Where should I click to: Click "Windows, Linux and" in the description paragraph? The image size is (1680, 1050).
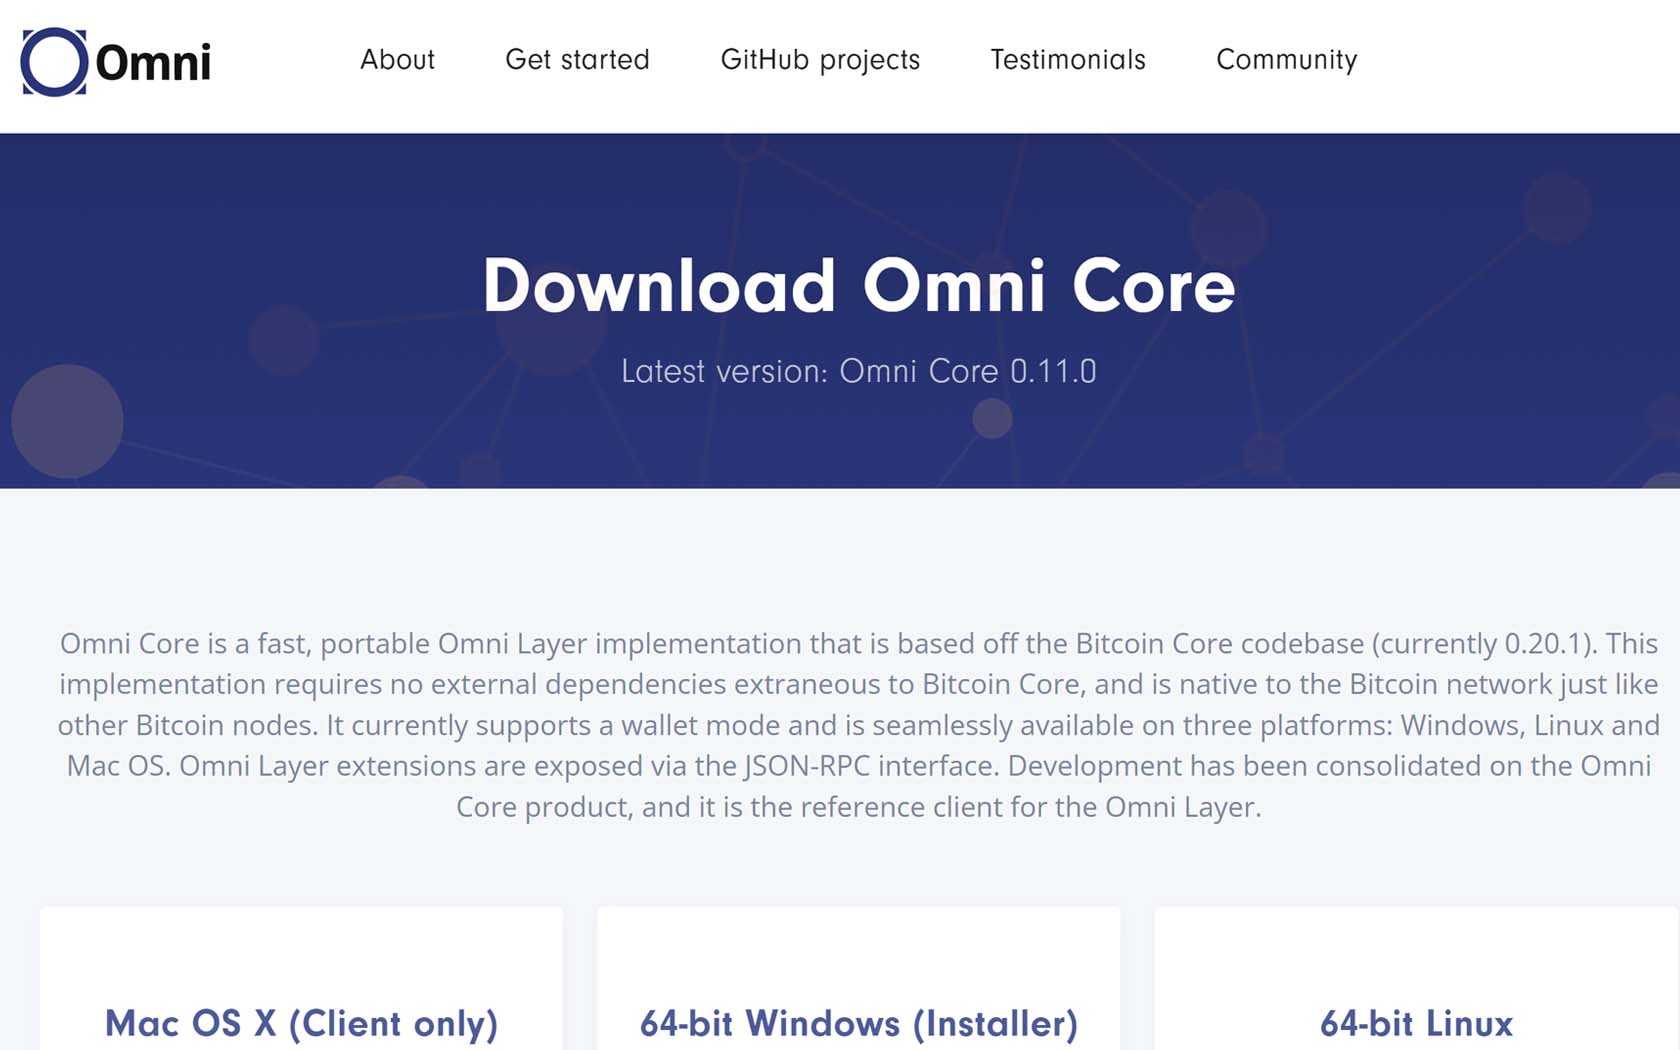1529,725
